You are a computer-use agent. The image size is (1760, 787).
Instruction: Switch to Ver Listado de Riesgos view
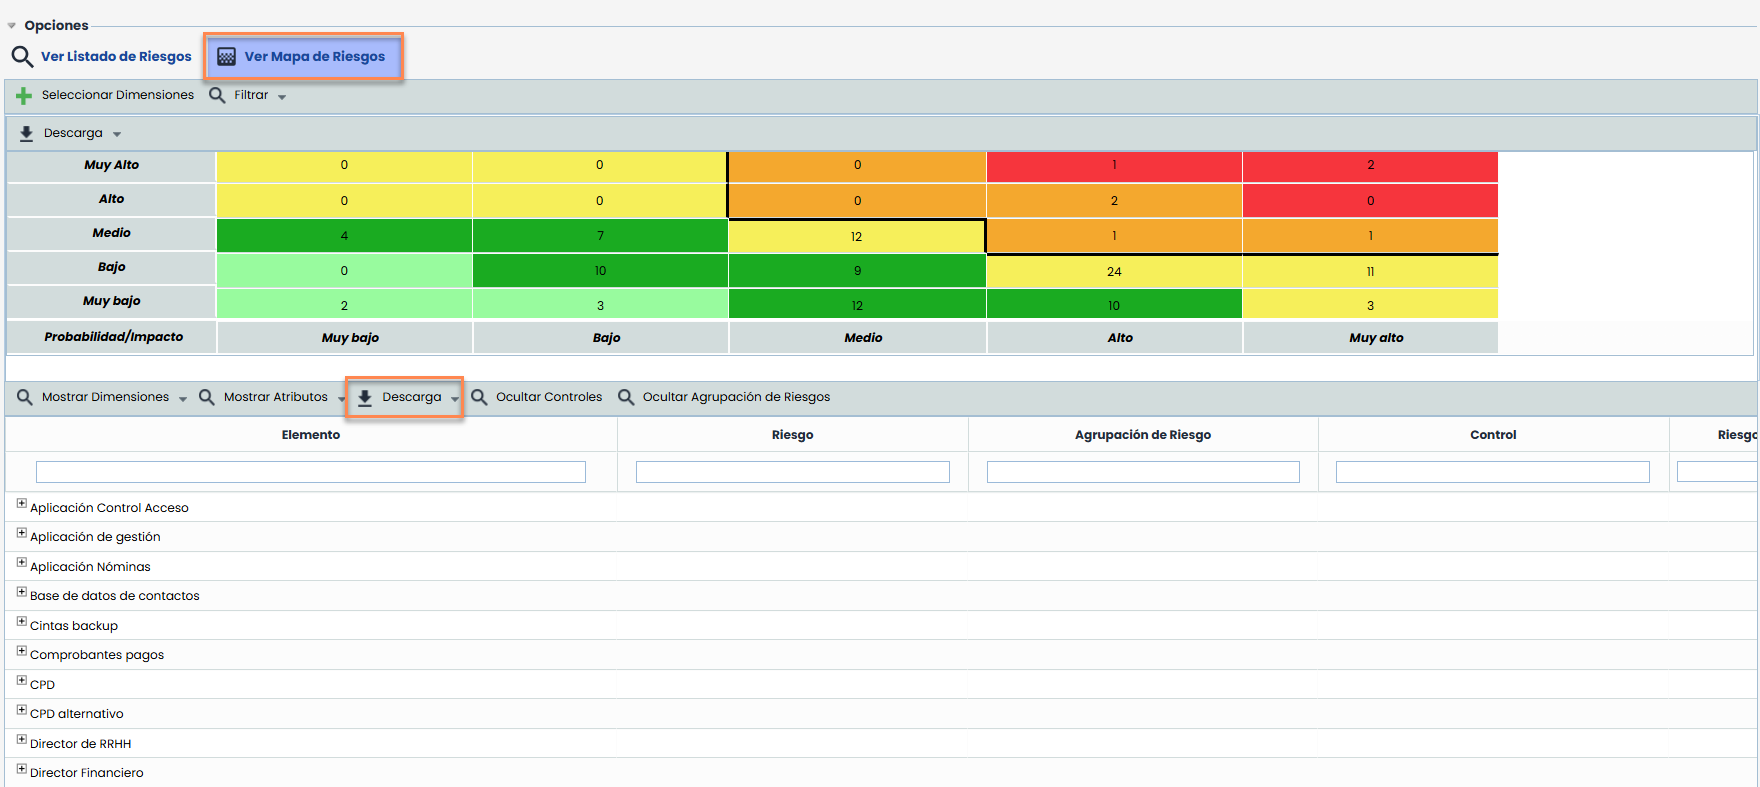point(115,57)
